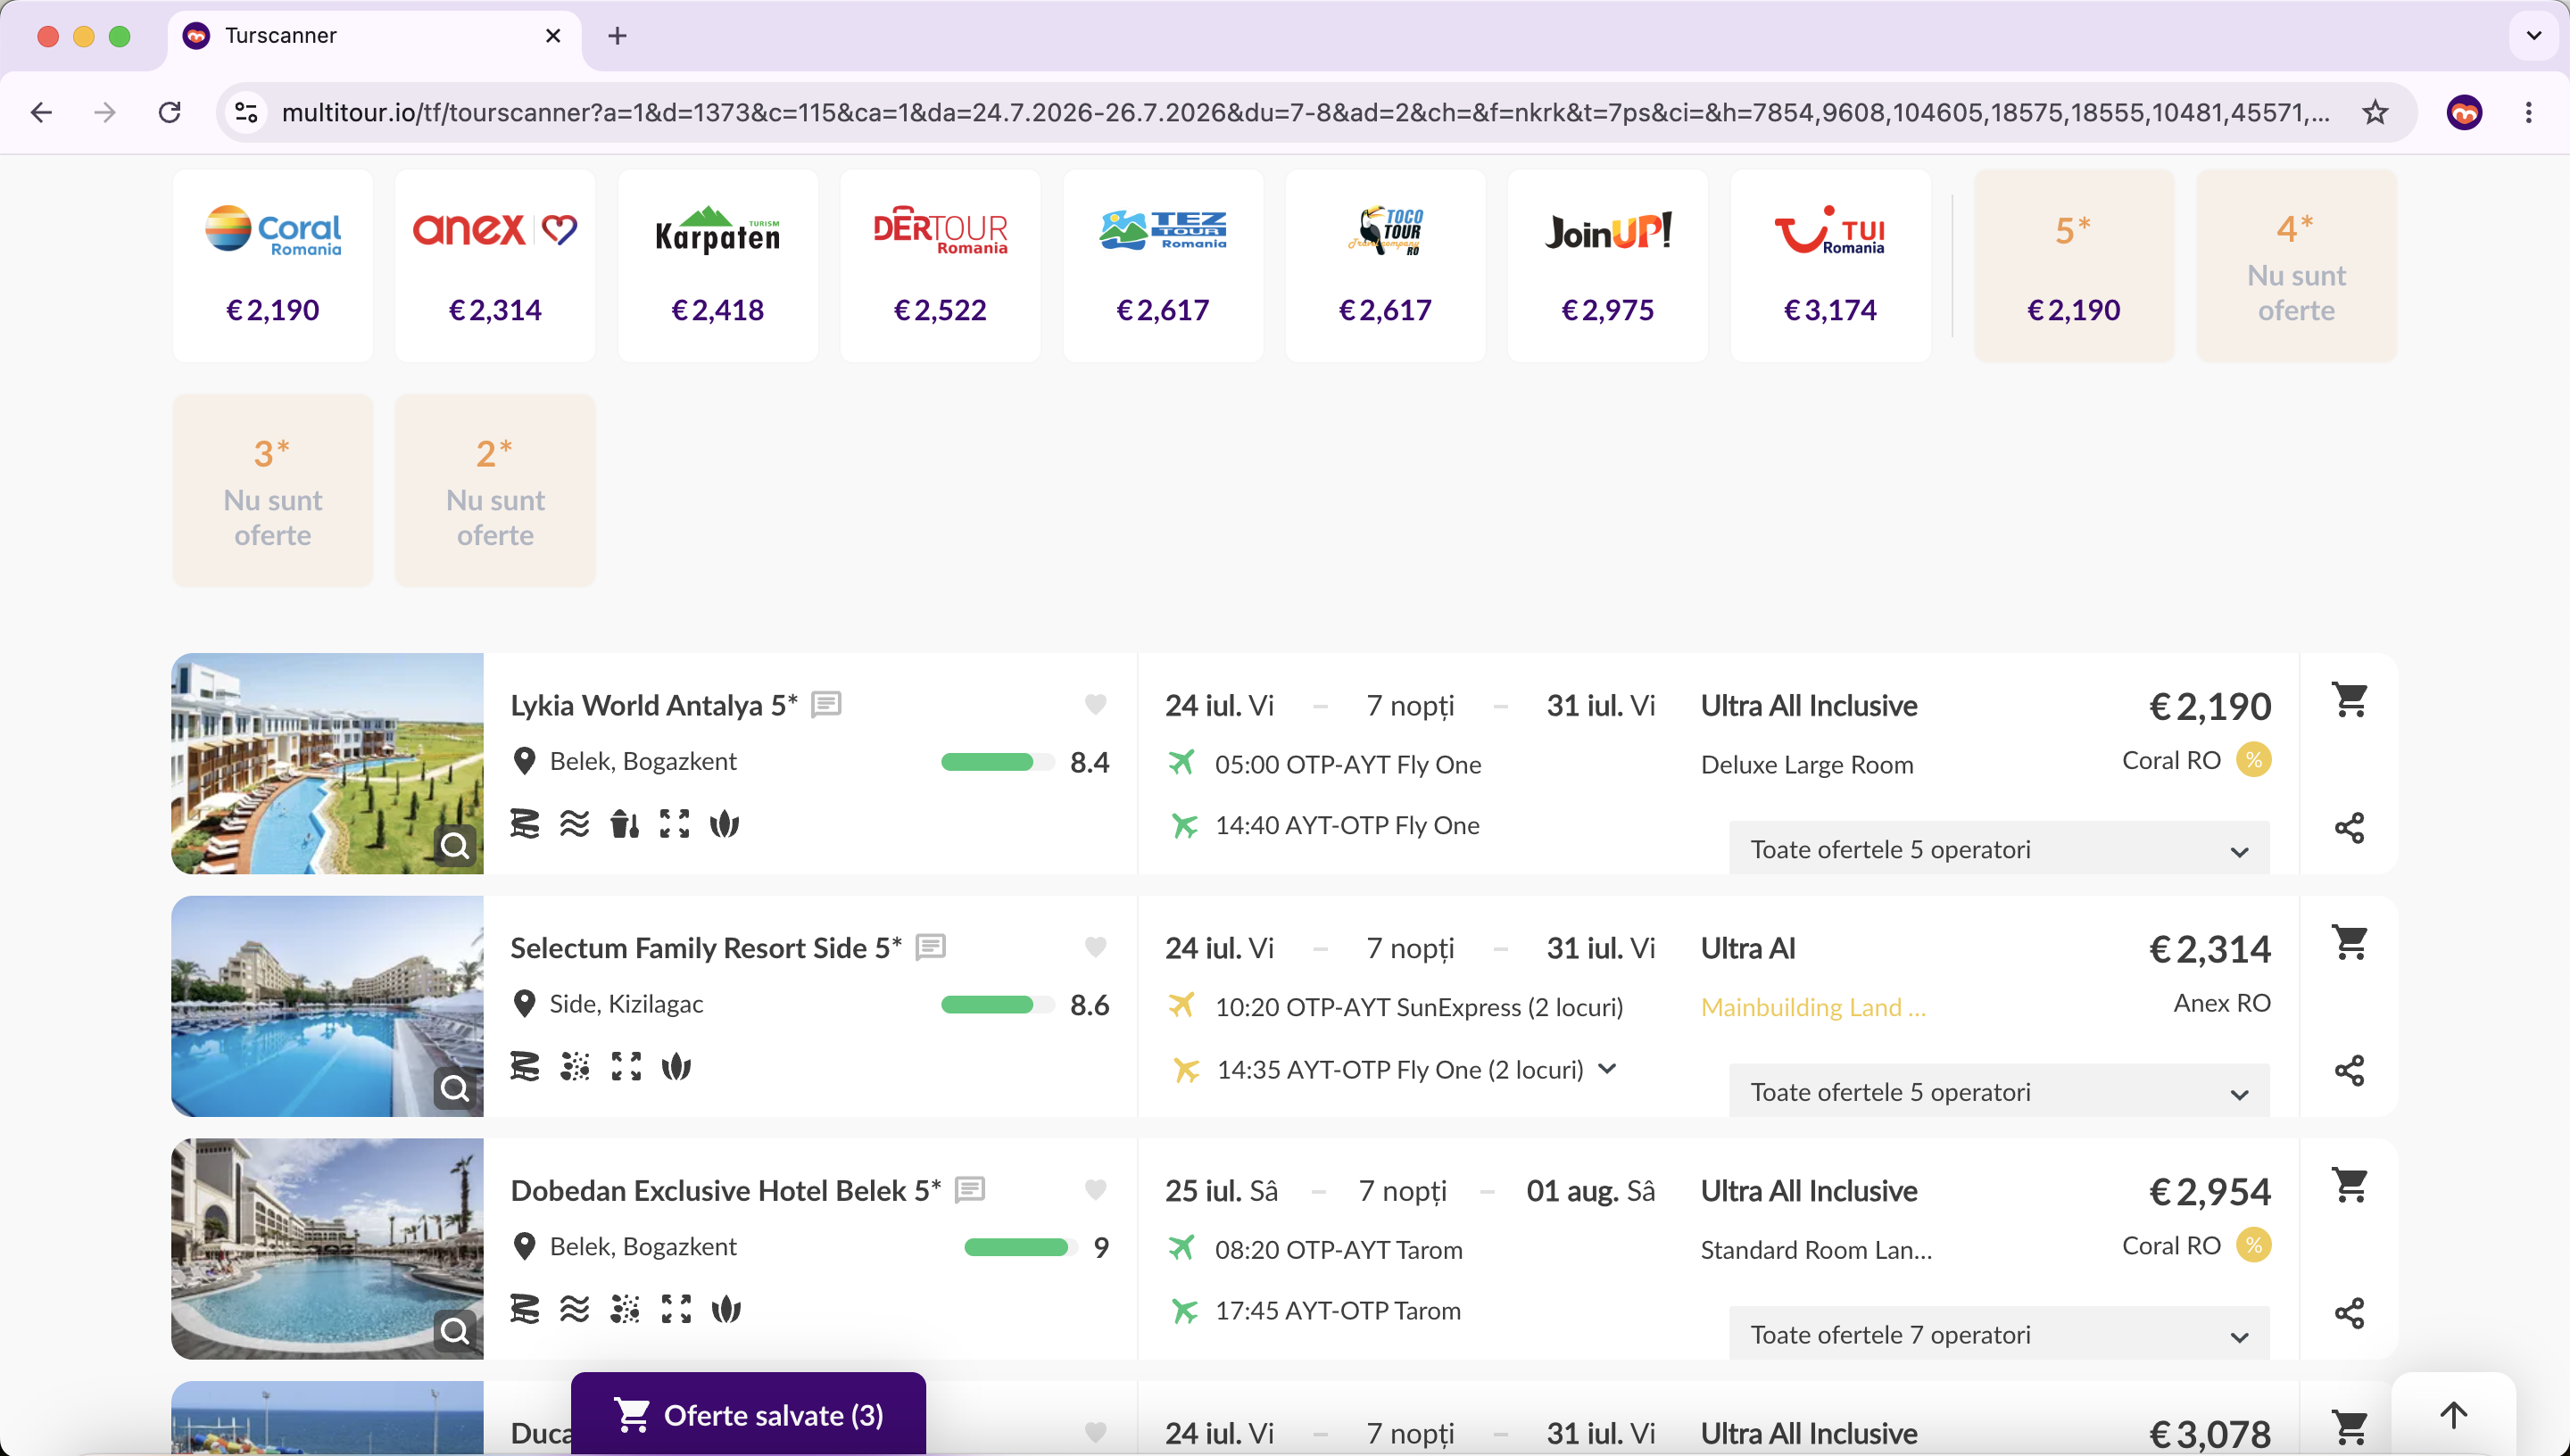Favorite Dobedan Exclusive Hotel Belek with heart

point(1096,1190)
